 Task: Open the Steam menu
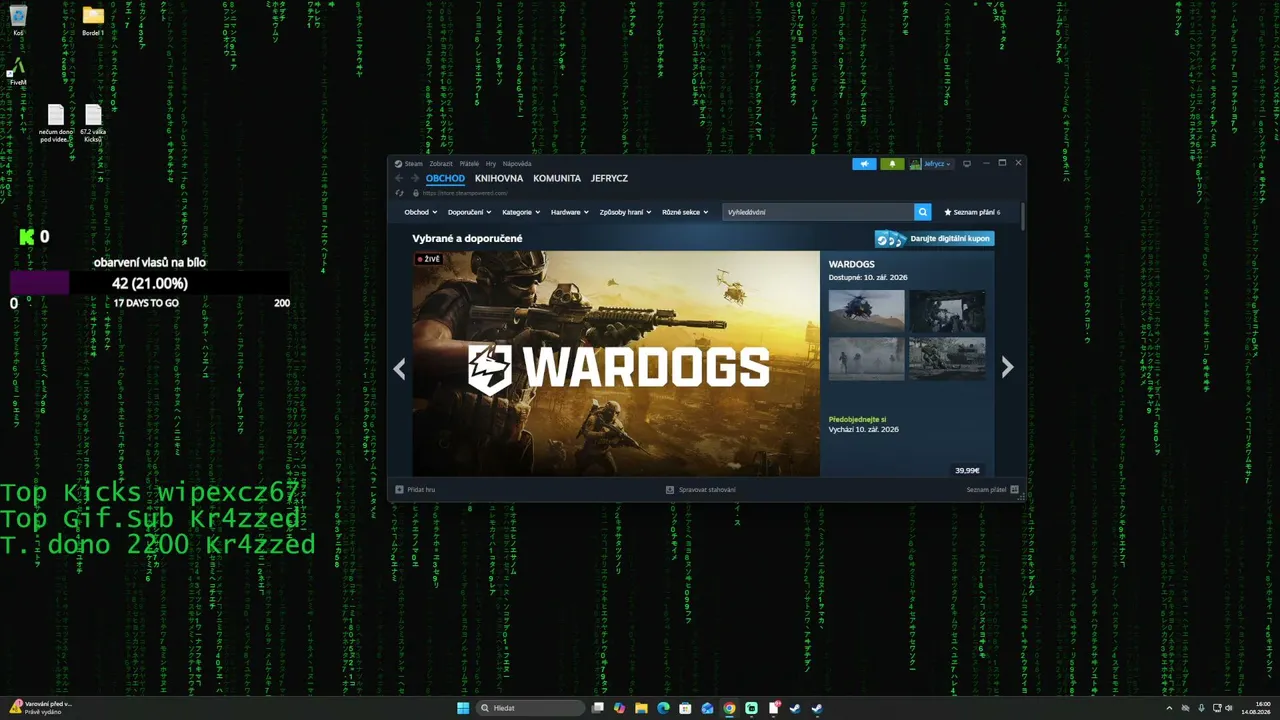click(x=413, y=163)
